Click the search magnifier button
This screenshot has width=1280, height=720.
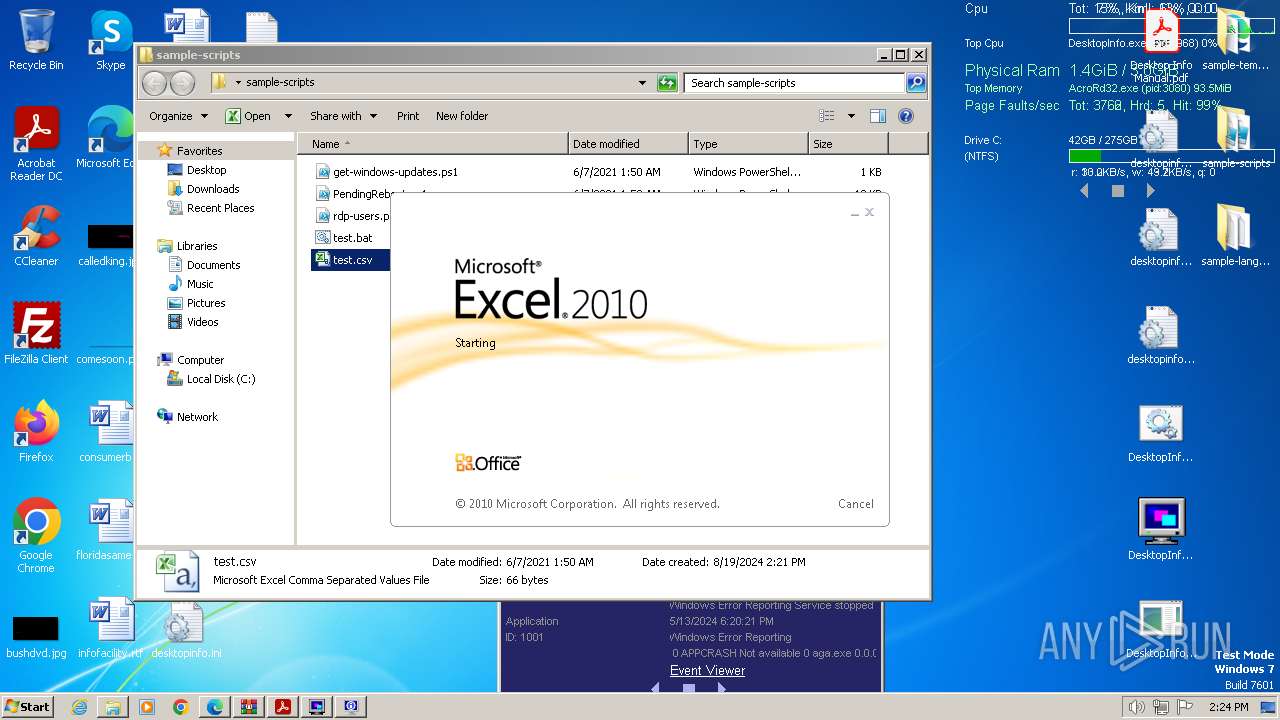tap(915, 83)
